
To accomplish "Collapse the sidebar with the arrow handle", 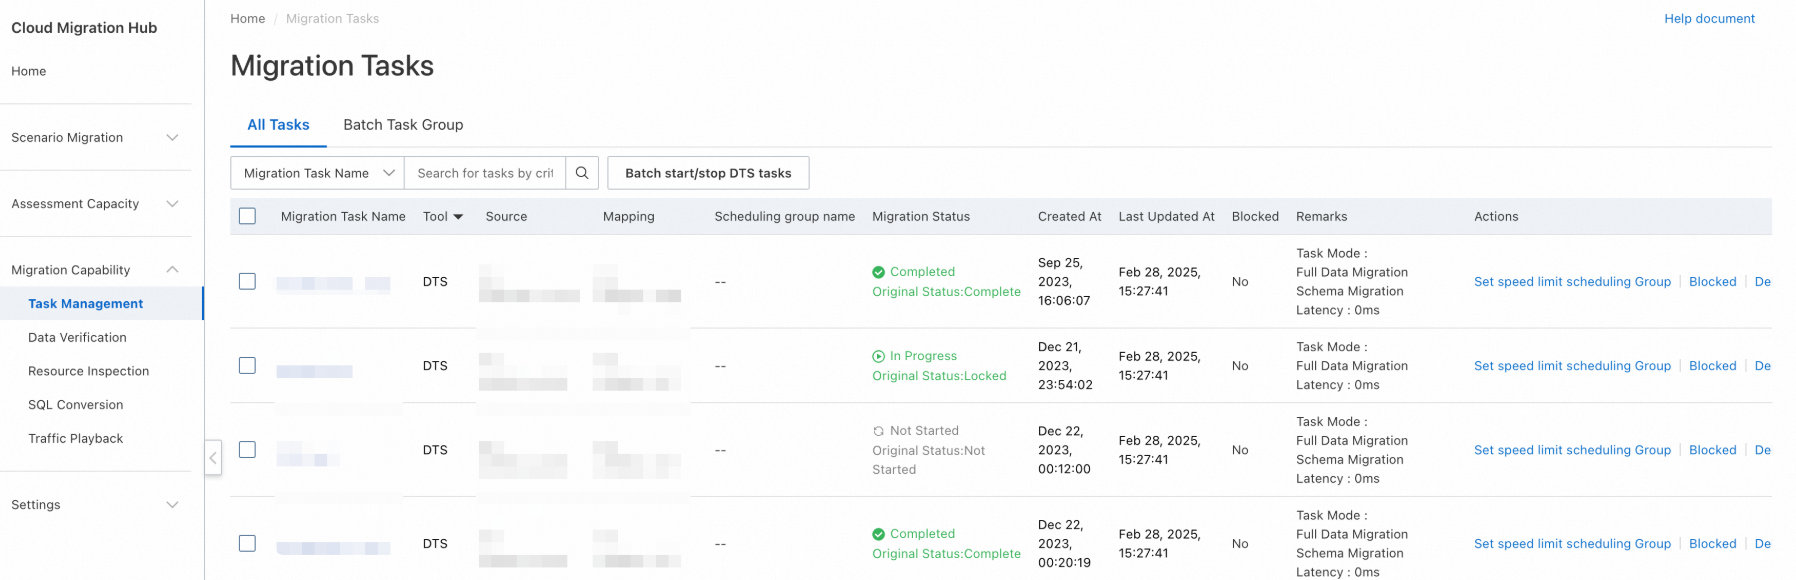I will pyautogui.click(x=213, y=458).
